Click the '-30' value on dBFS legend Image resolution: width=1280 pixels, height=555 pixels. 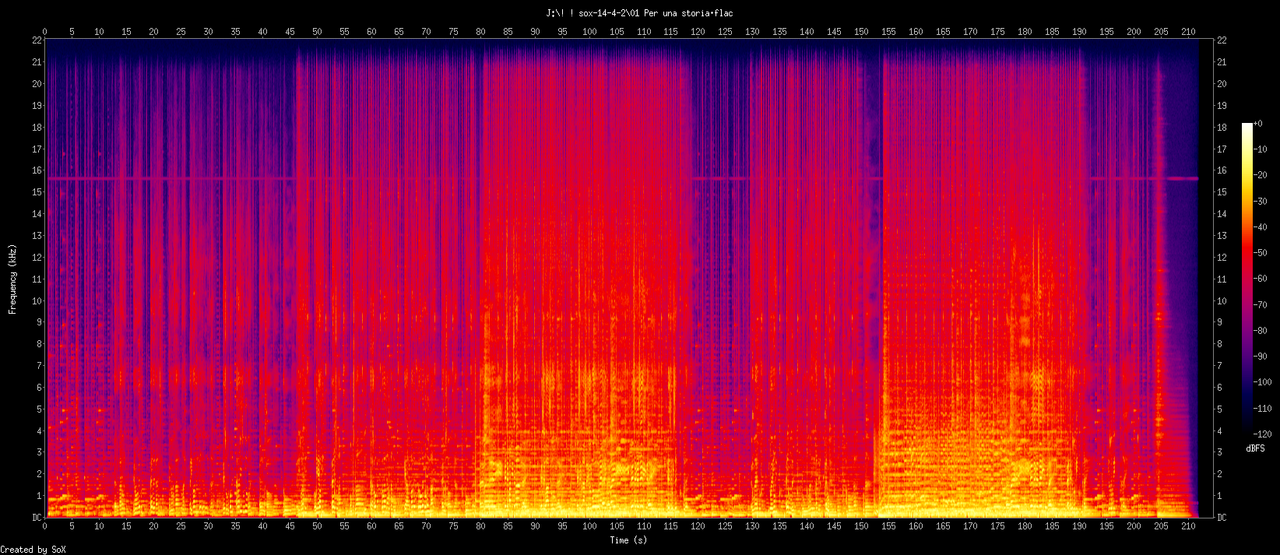click(1262, 201)
